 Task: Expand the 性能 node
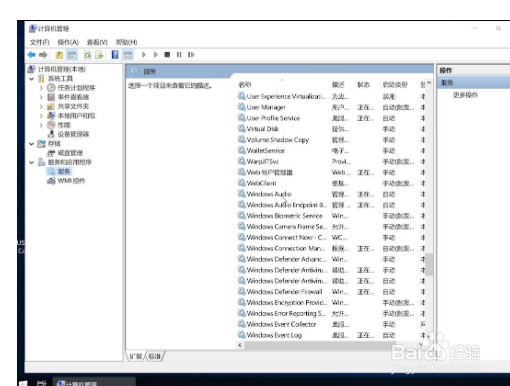point(41,125)
